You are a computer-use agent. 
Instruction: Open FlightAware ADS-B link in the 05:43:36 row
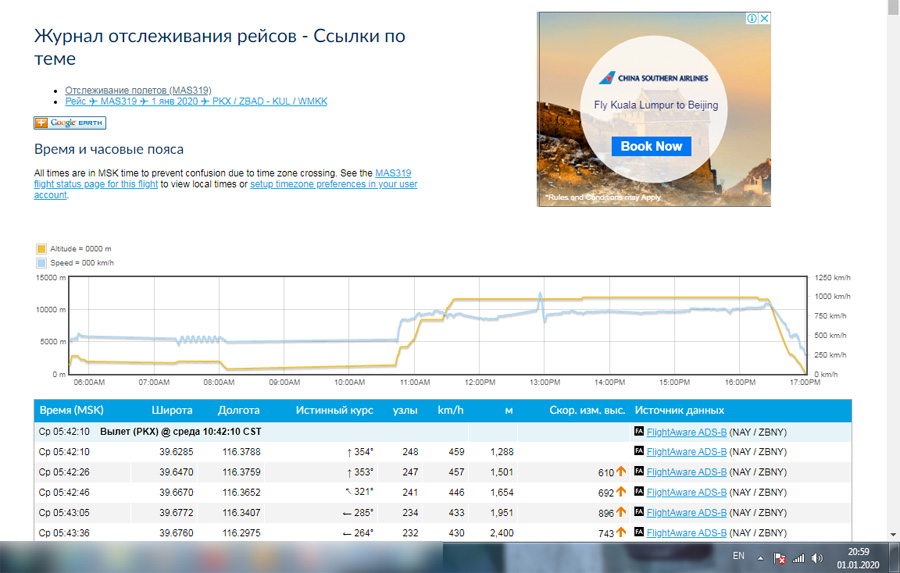coord(686,533)
